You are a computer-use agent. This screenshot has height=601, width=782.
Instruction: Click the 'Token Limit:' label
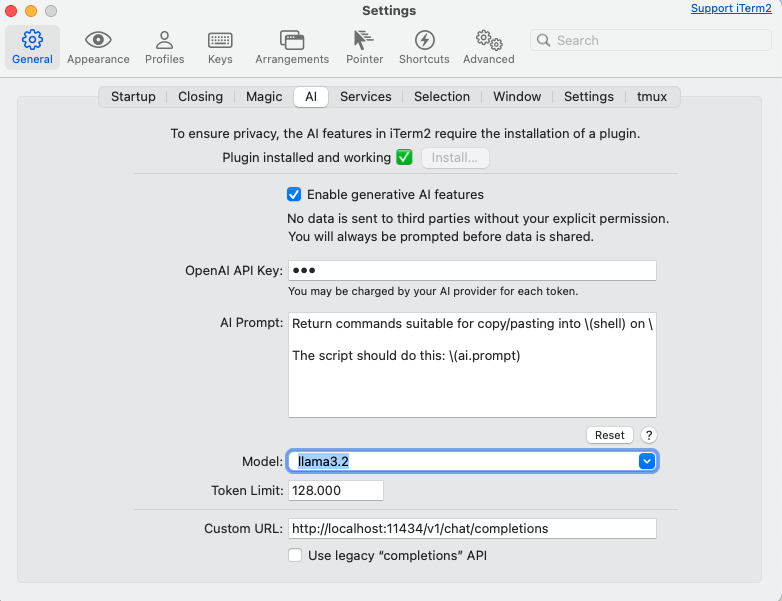(x=247, y=490)
